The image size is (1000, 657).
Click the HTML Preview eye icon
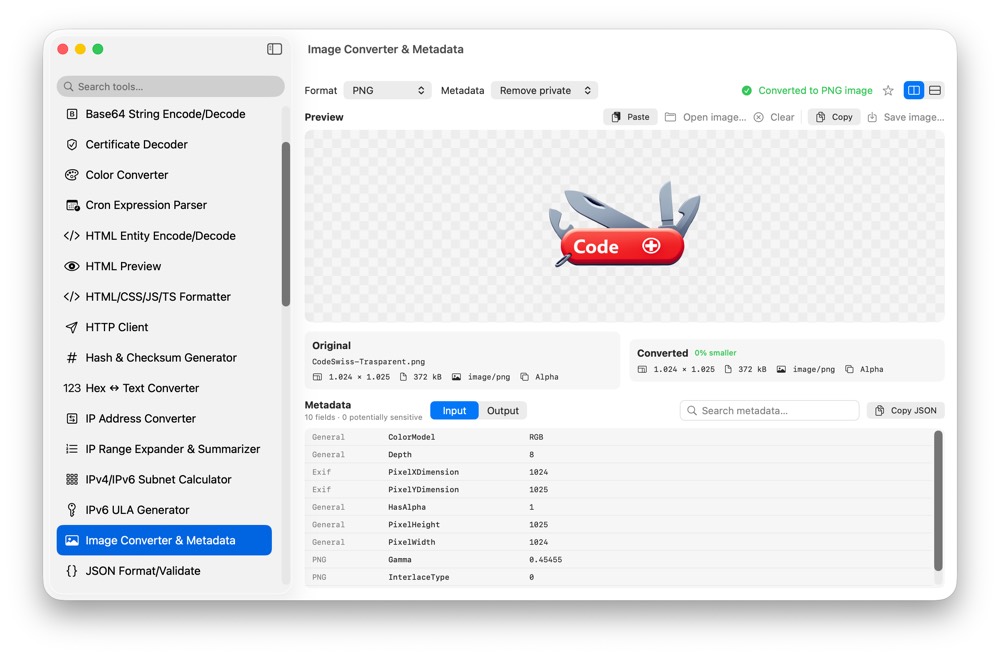point(72,267)
